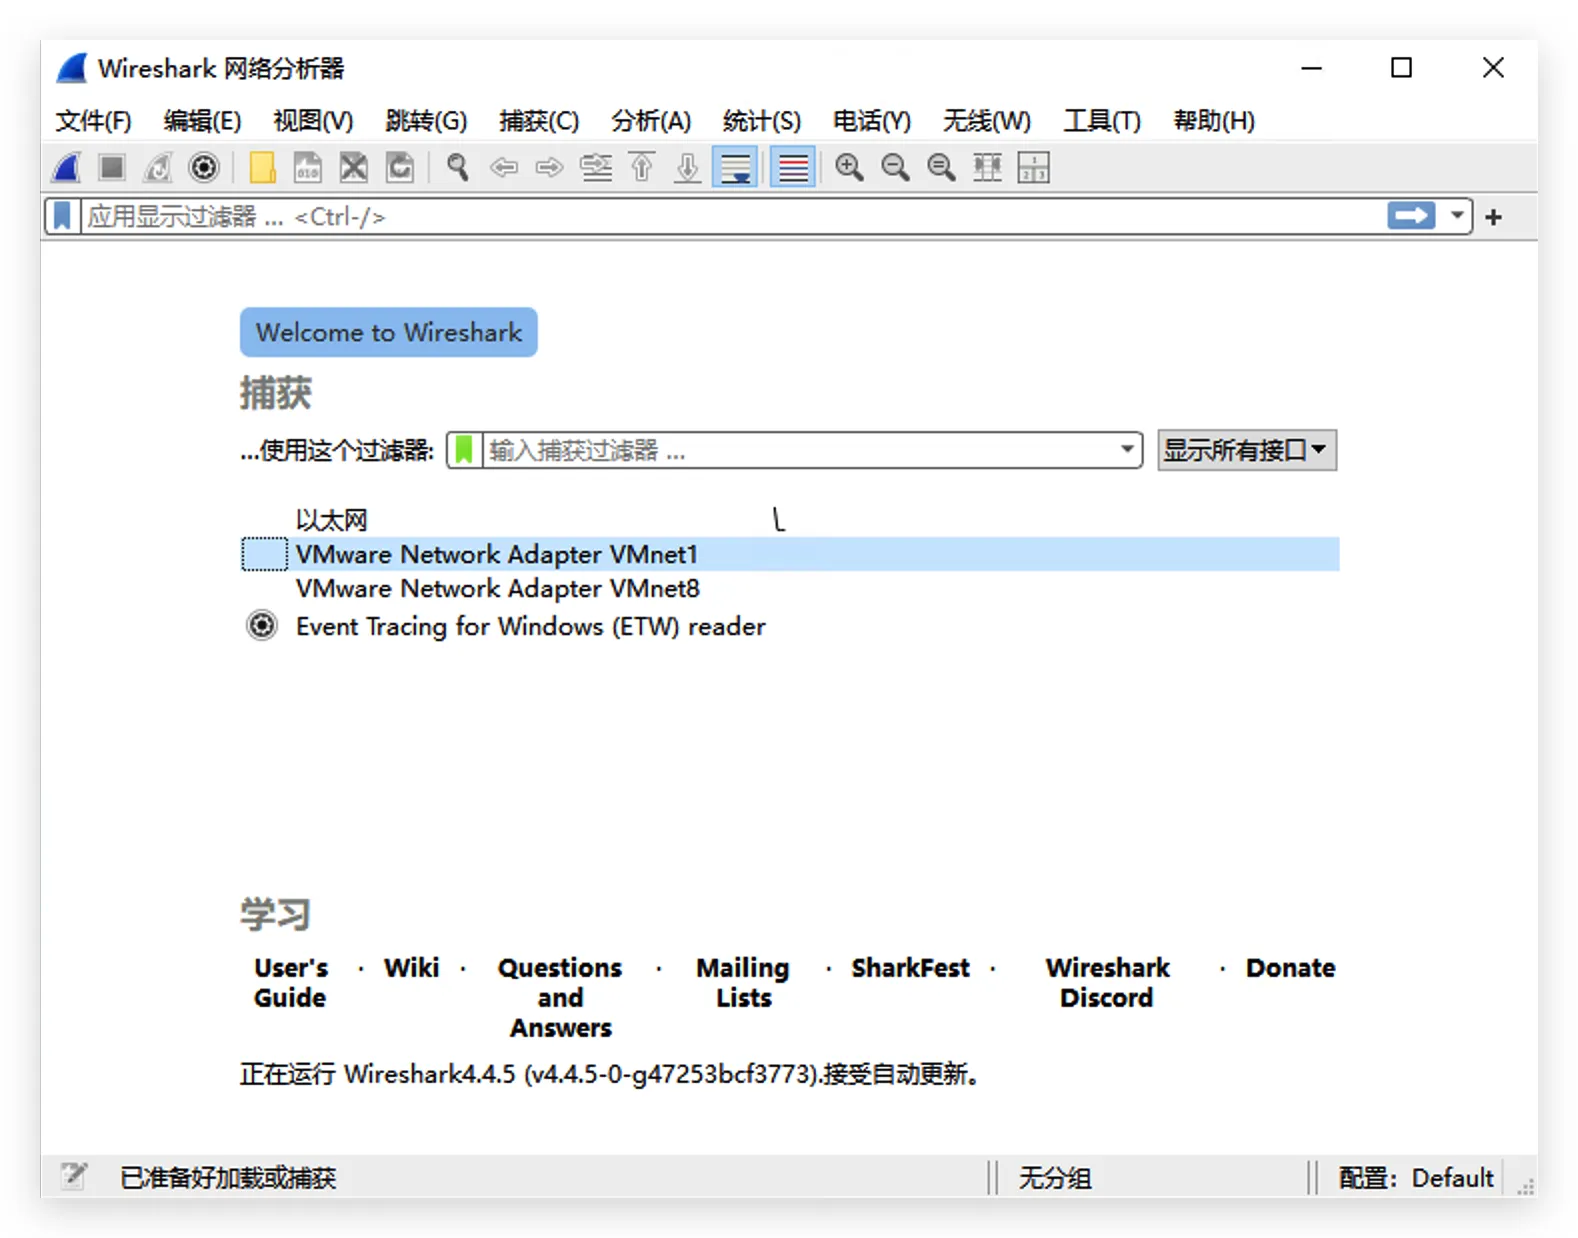Click the Welcome to Wireshark banner button

389,332
